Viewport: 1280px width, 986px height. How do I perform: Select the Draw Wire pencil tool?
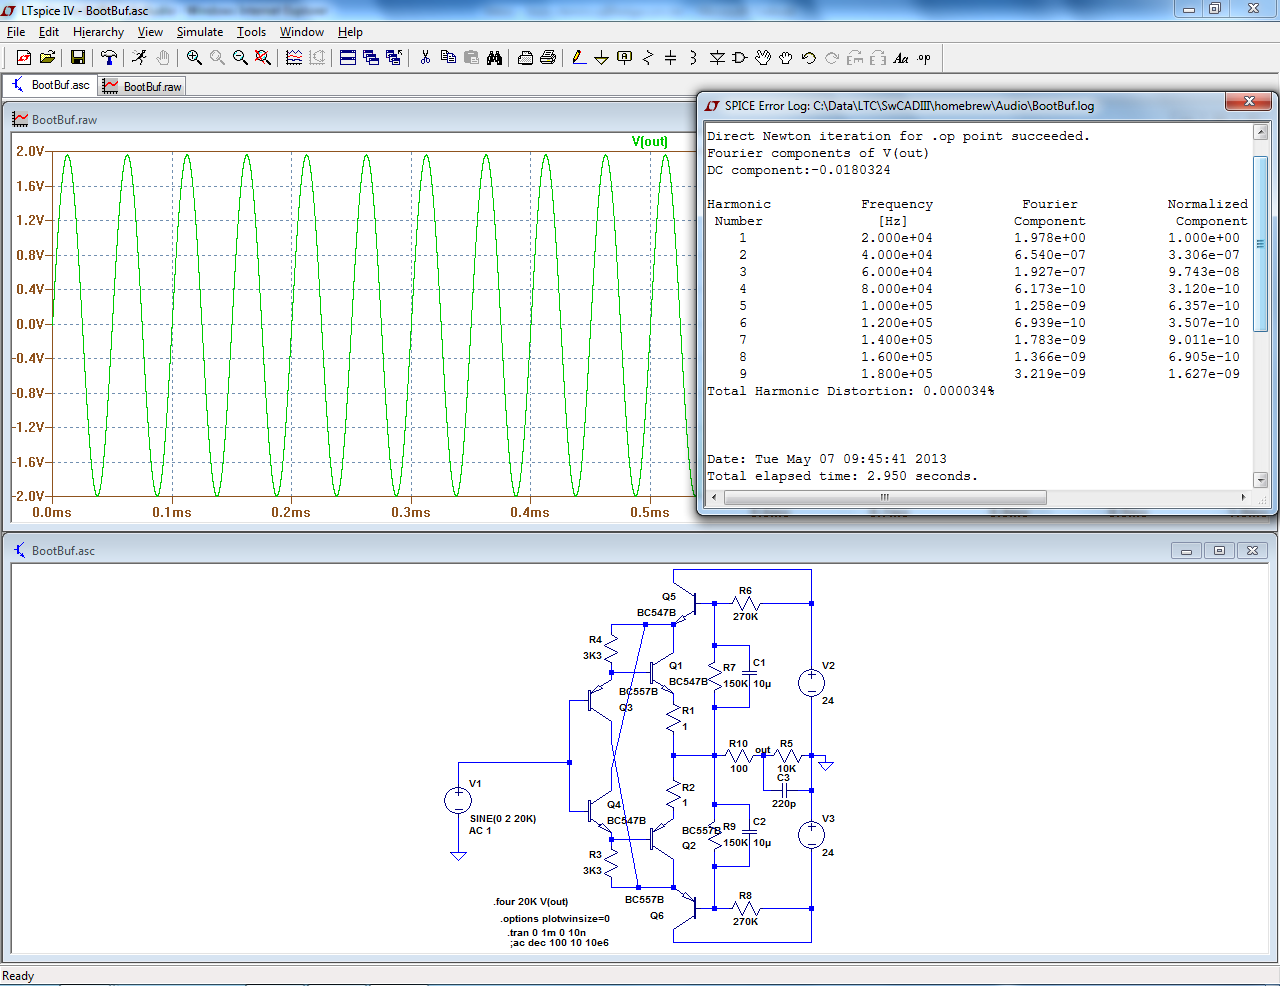point(579,58)
